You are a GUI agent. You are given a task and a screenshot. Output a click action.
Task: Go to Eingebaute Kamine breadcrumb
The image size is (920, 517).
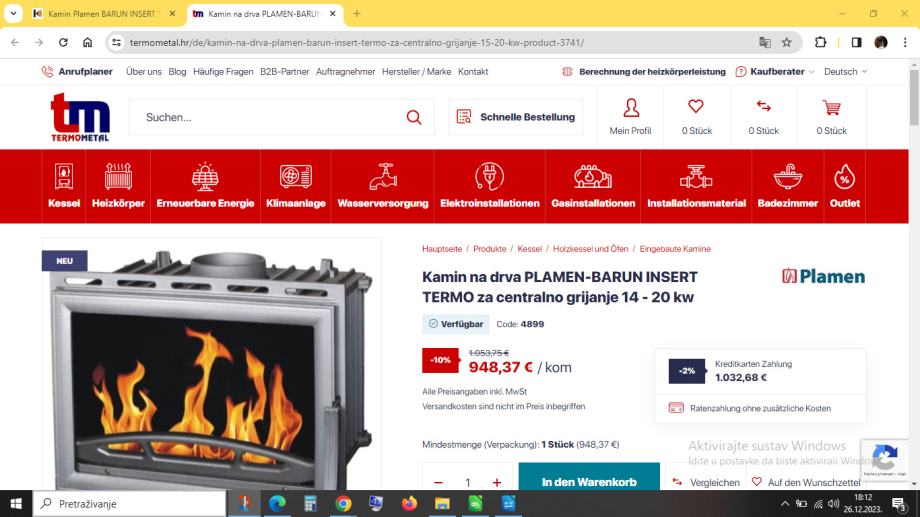675,249
